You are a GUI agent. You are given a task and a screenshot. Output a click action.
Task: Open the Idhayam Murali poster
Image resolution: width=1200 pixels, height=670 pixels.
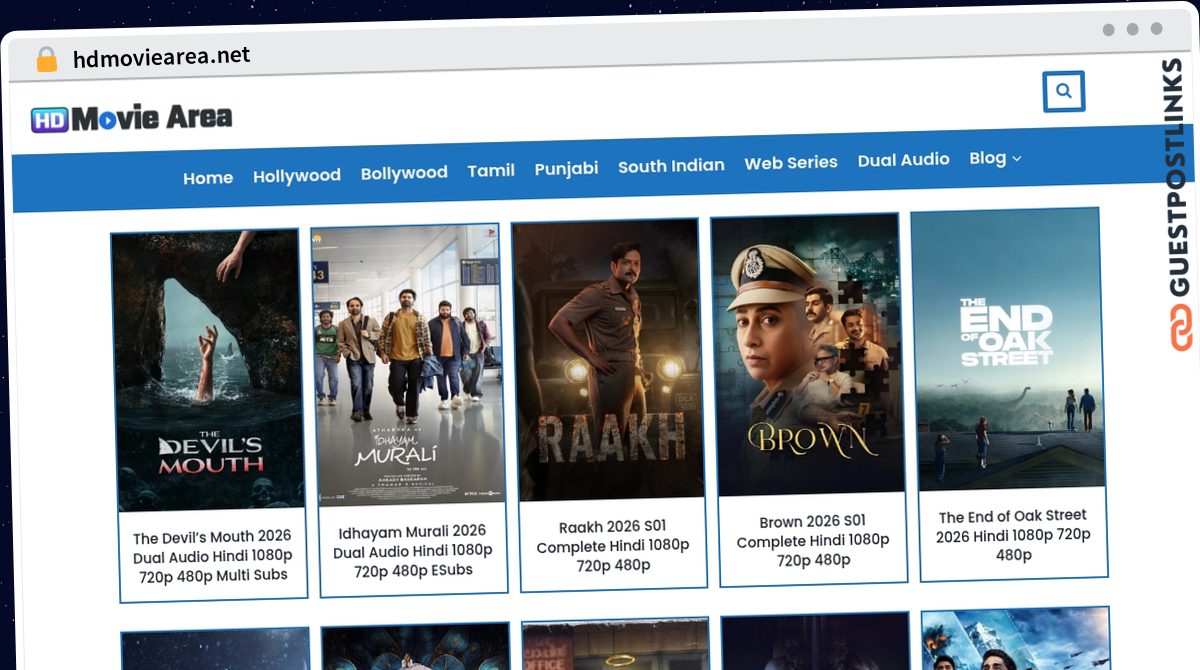tap(406, 366)
